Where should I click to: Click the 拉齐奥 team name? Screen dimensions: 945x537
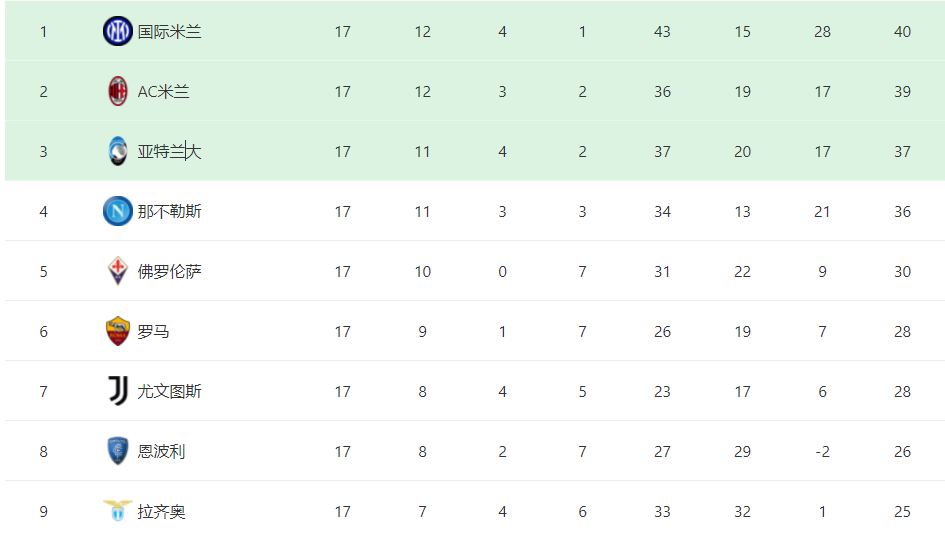pos(161,512)
